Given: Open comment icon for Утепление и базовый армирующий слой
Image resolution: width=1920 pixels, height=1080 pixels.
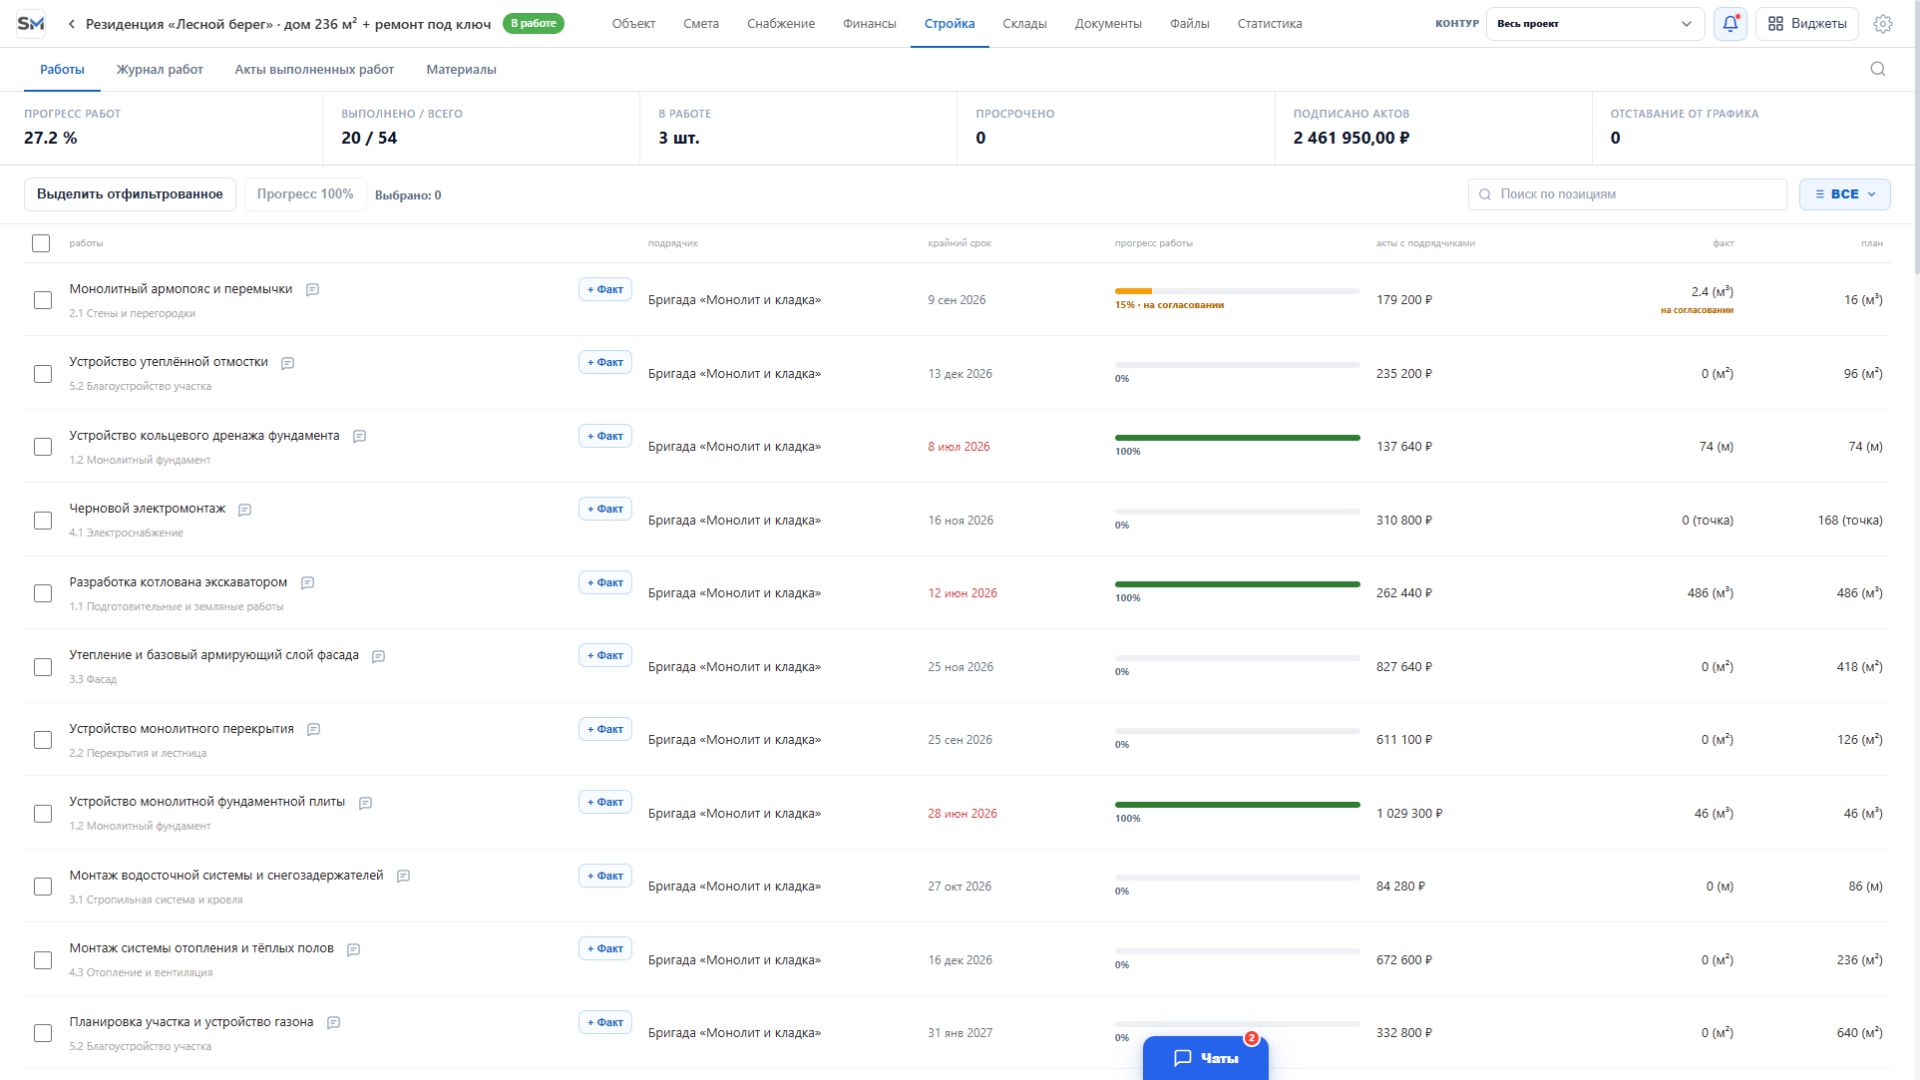Looking at the screenshot, I should coord(378,656).
